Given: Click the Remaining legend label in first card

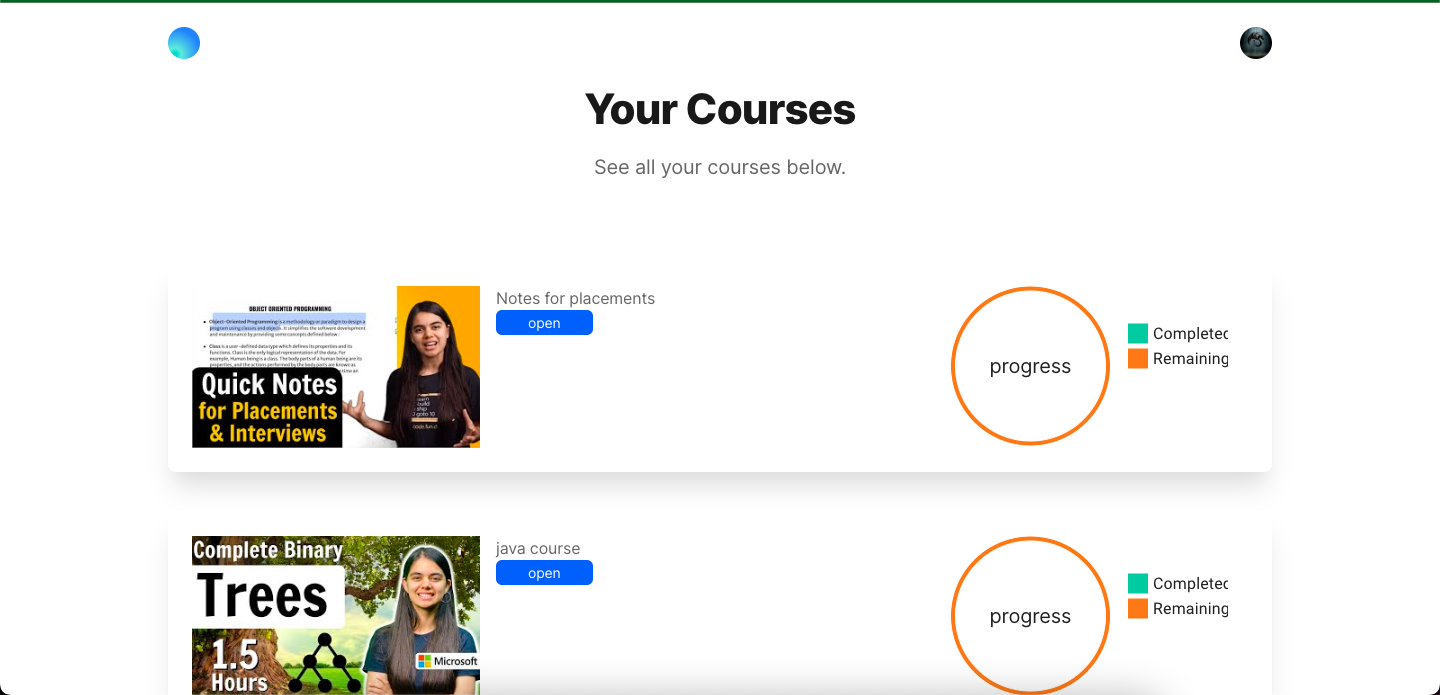Looking at the screenshot, I should 1190,358.
